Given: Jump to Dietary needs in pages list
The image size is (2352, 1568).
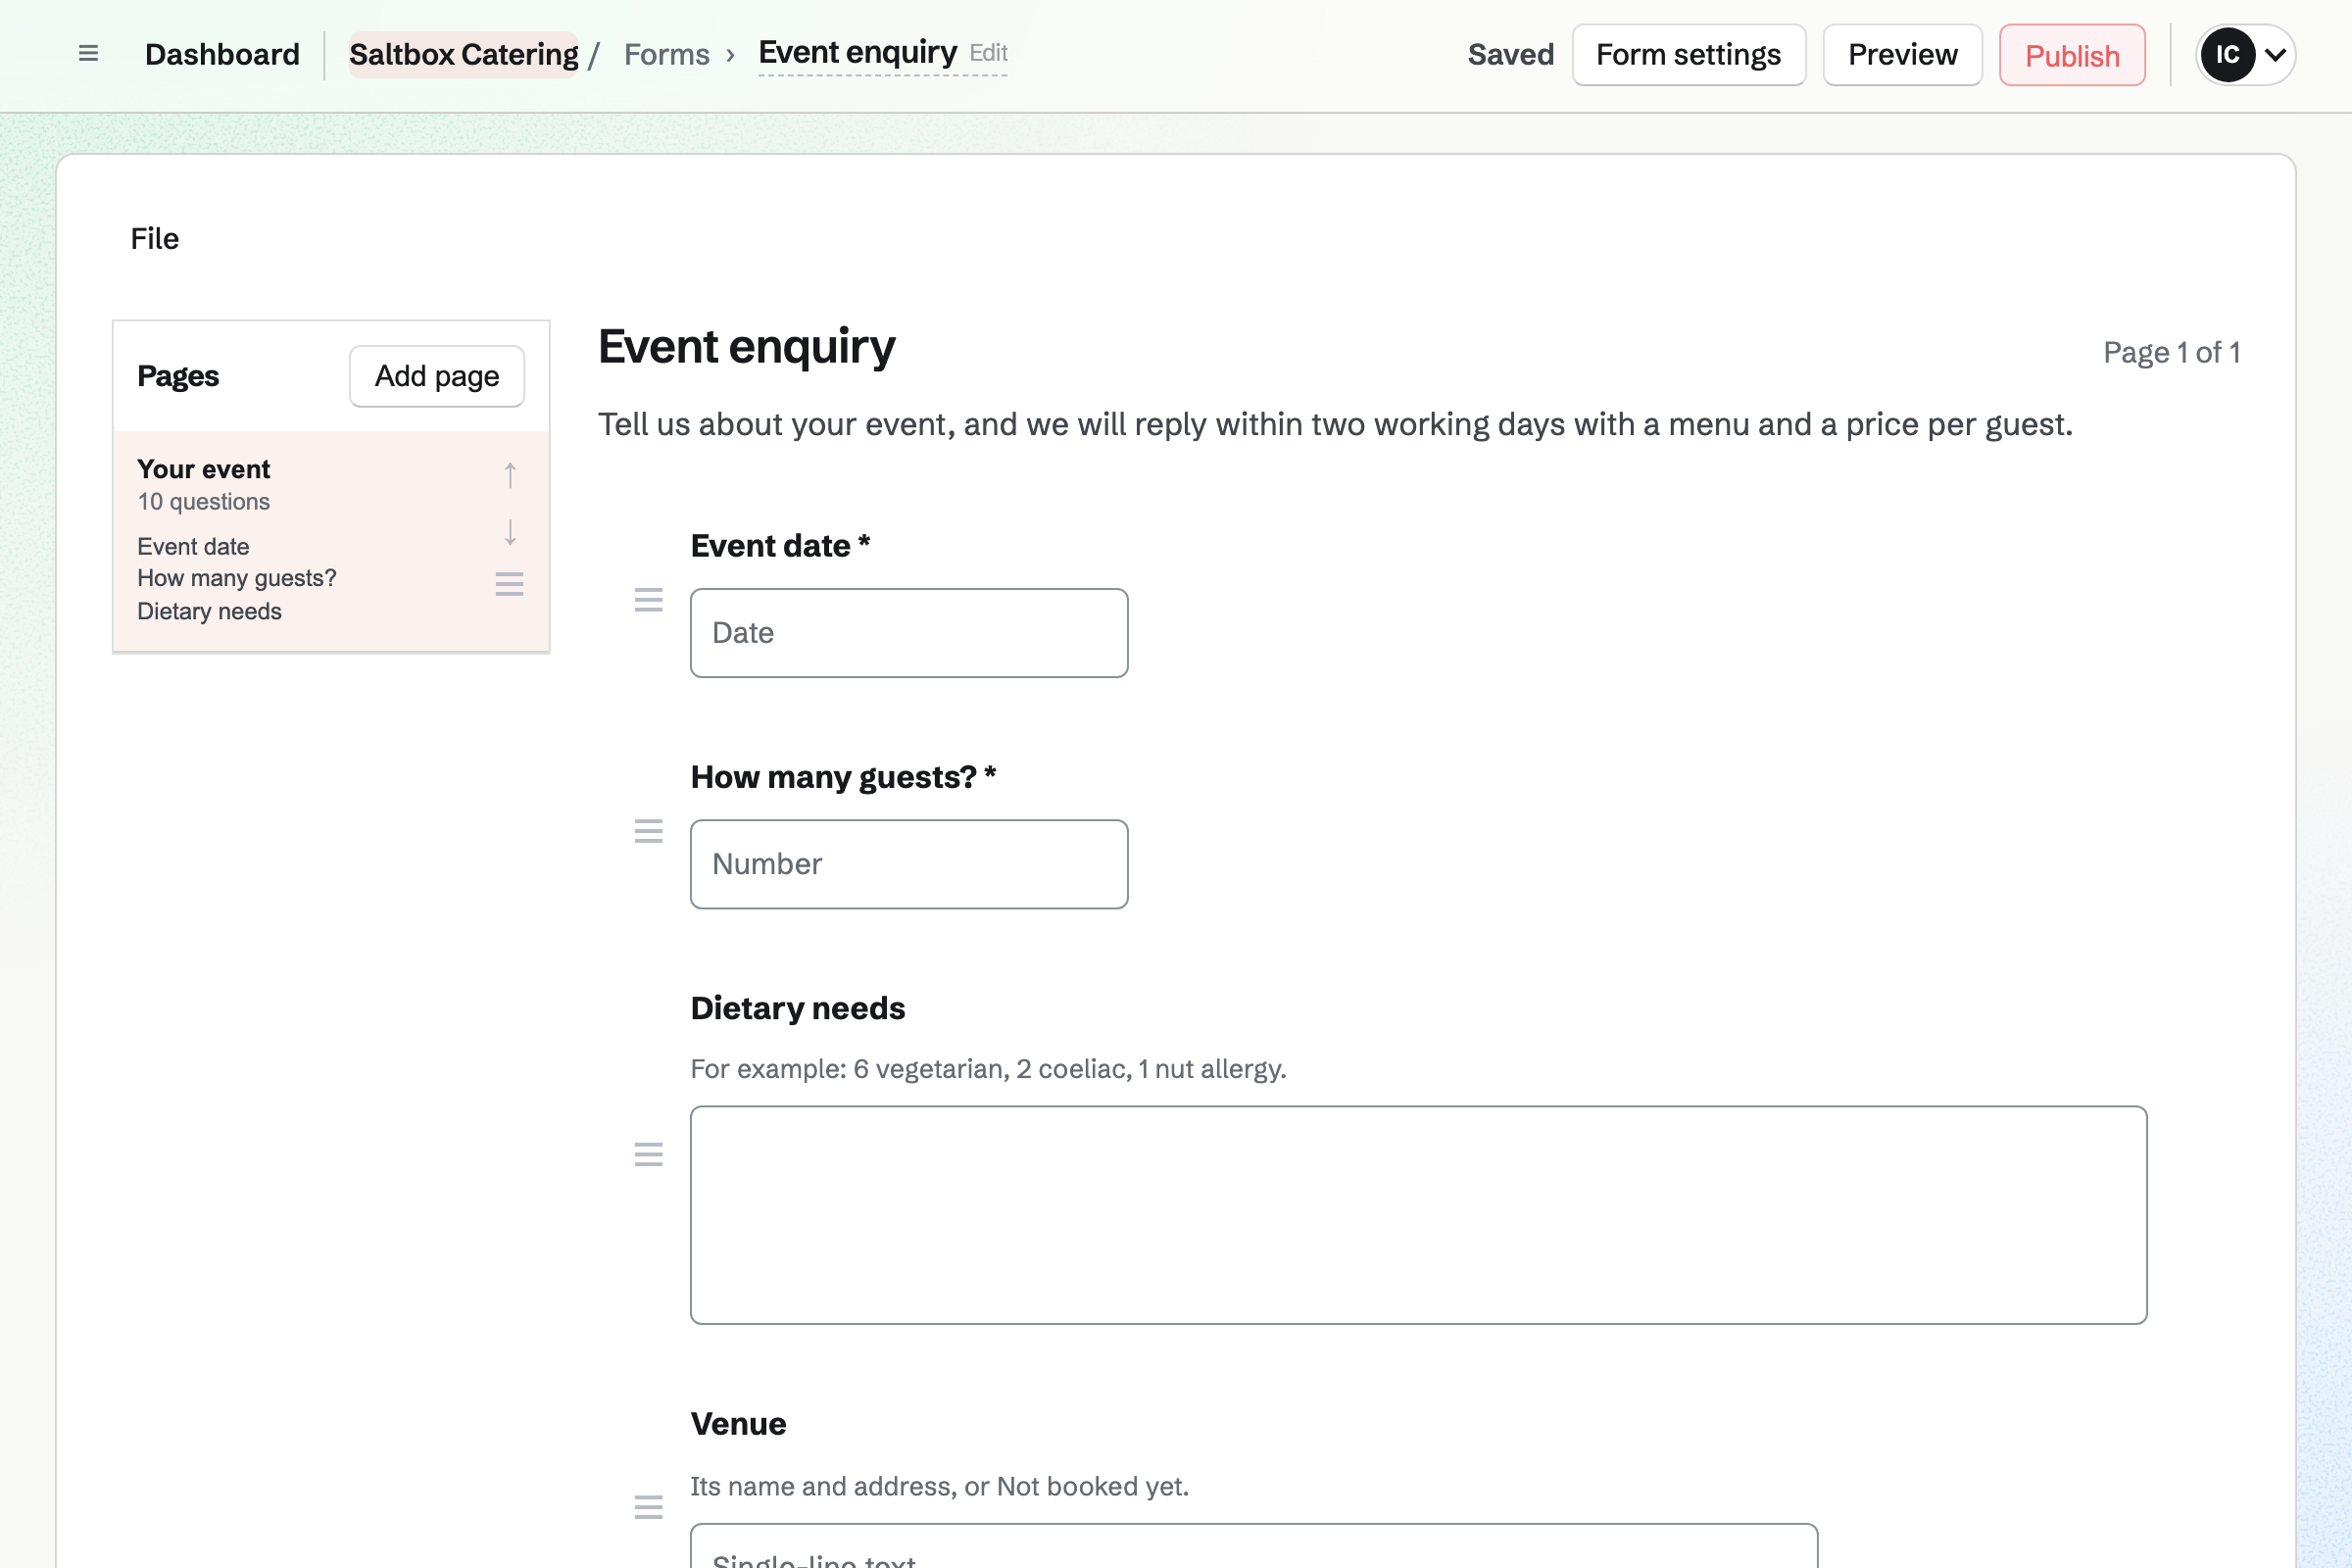Looking at the screenshot, I should click(209, 611).
